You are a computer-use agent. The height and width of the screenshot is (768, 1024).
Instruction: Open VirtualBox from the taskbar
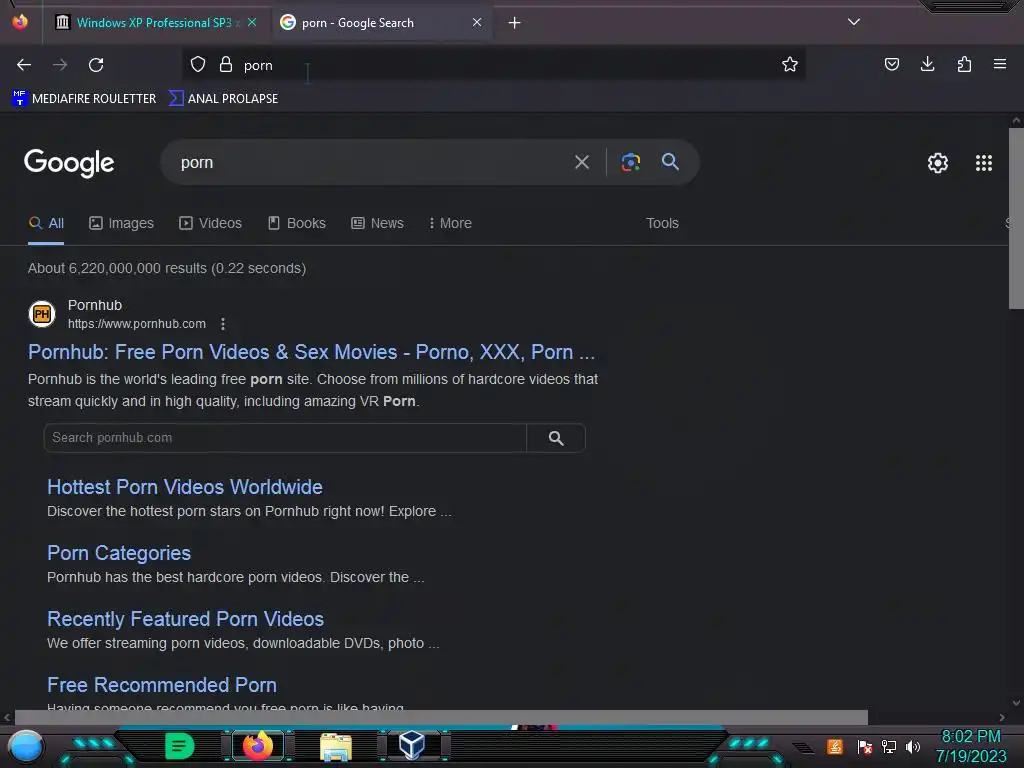coord(412,744)
